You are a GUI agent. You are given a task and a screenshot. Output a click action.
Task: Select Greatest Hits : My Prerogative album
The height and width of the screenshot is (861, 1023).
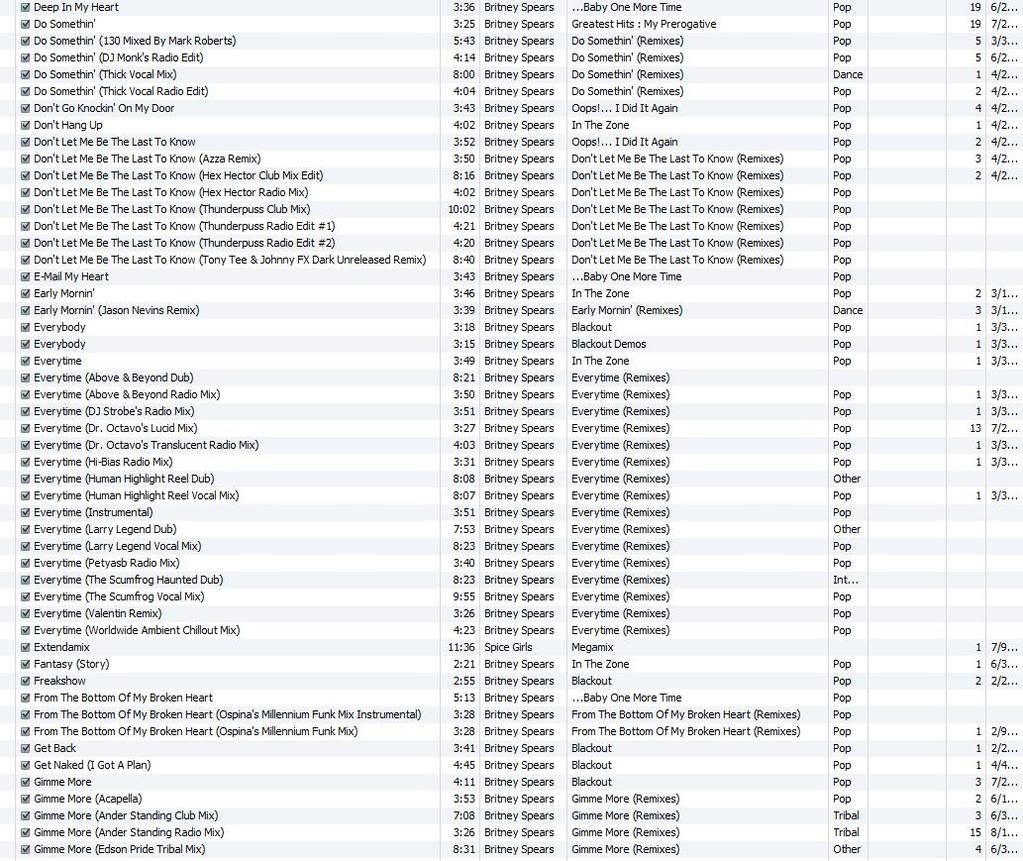(643, 24)
